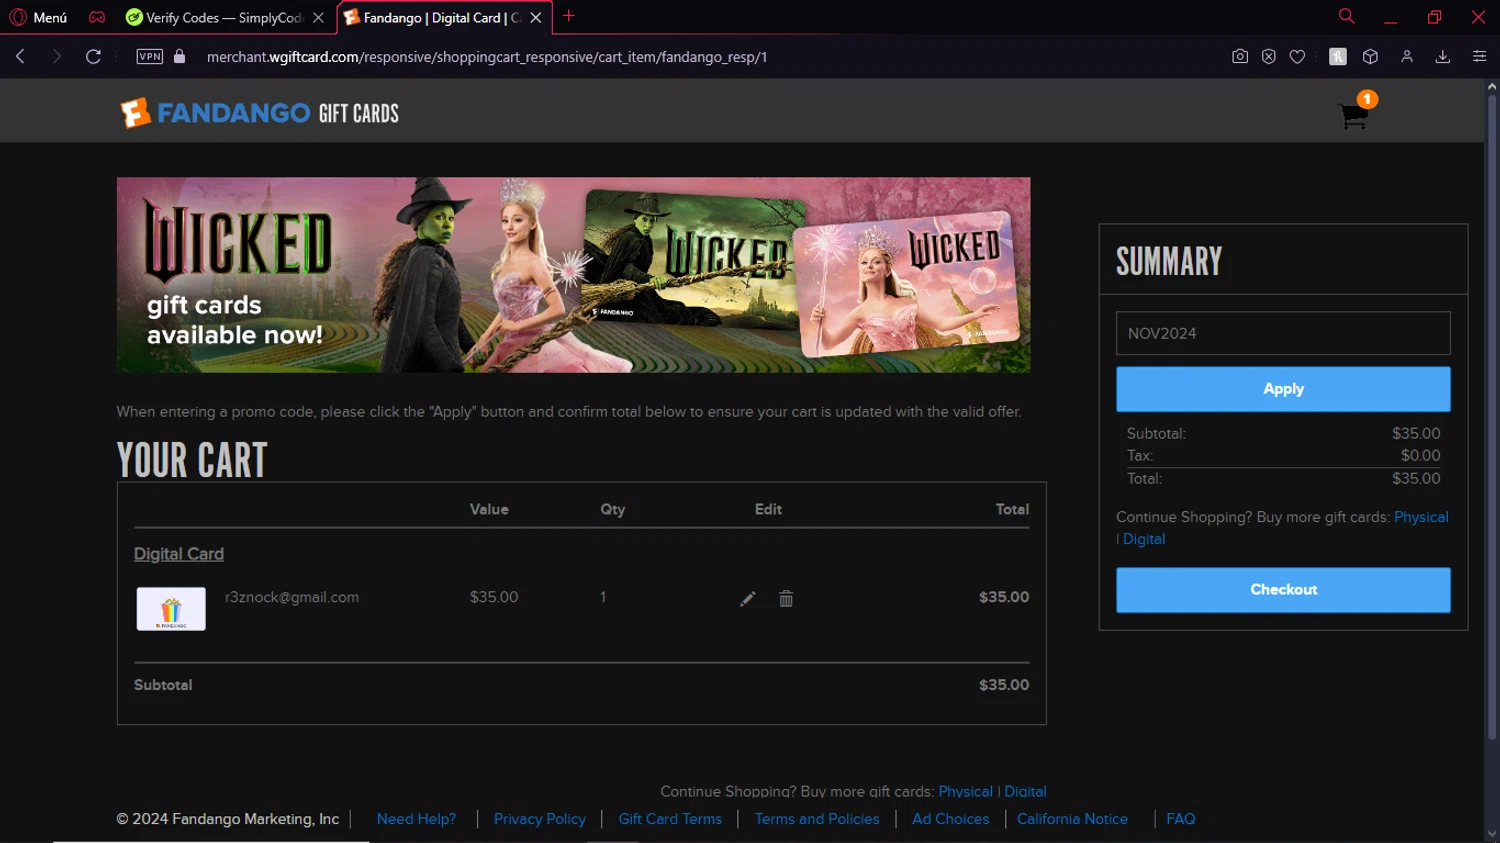
Task: Select recipient email r3znock@gmail.com text
Action: click(x=292, y=597)
